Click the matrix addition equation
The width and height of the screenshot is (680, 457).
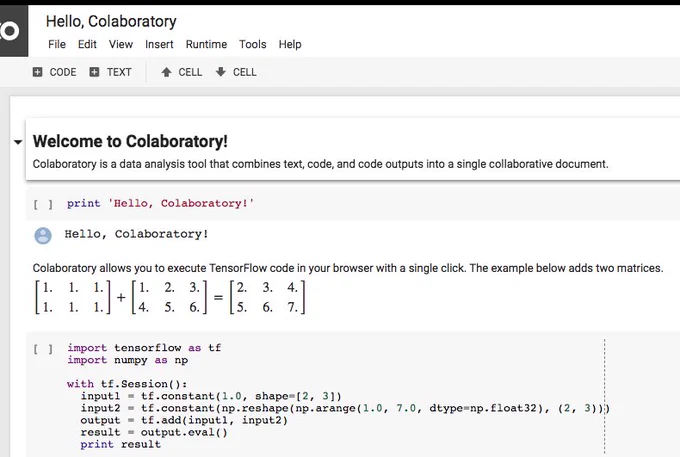tap(170, 297)
